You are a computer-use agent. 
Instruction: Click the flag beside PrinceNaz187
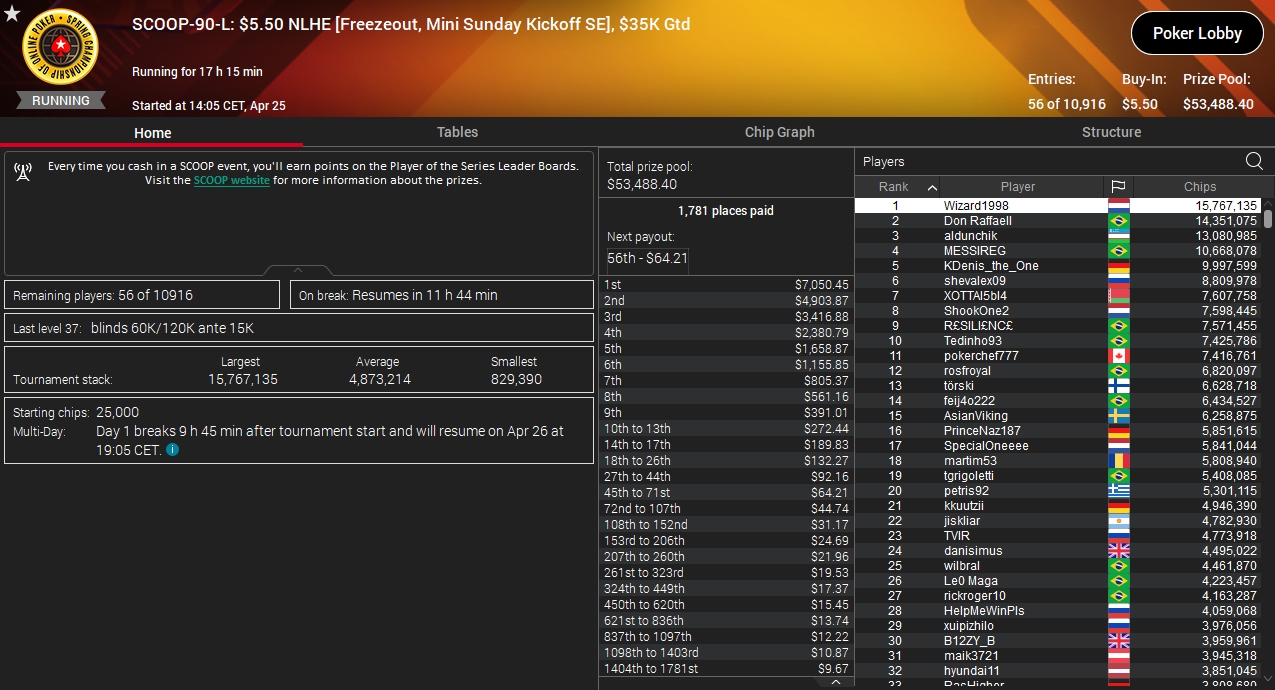(1118, 431)
